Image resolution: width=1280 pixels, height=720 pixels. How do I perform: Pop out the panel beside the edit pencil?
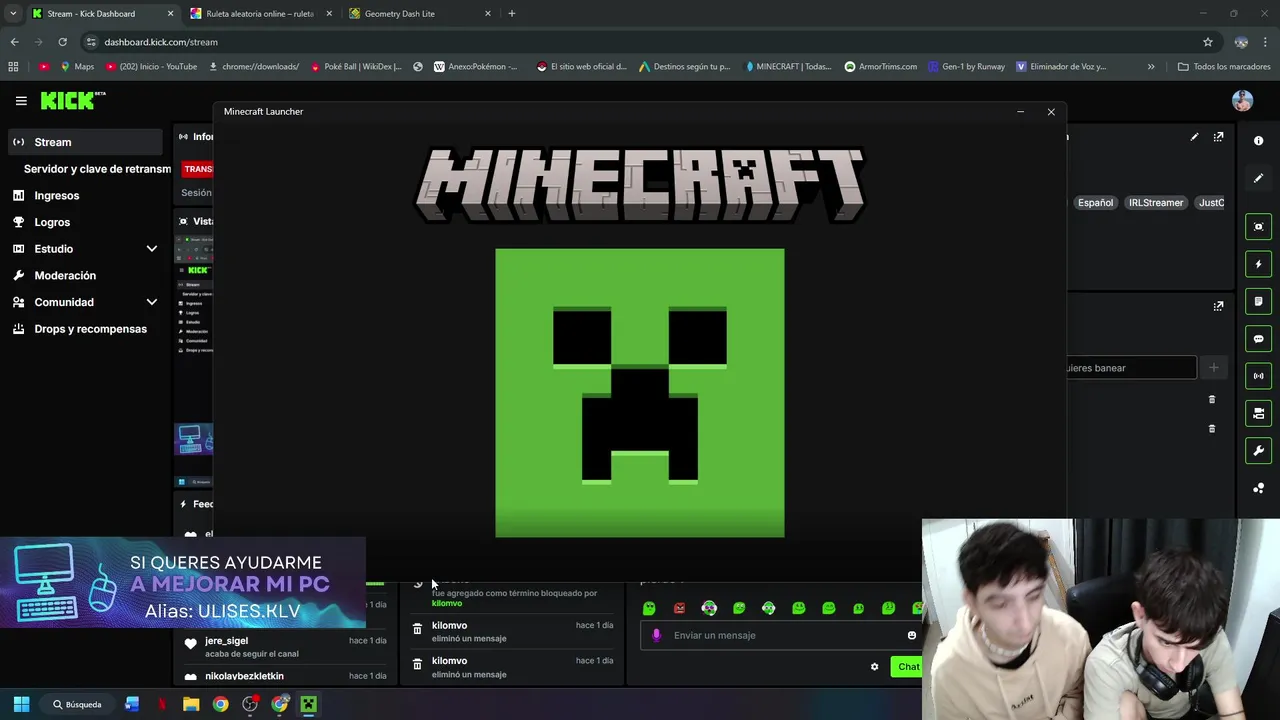(x=1218, y=137)
